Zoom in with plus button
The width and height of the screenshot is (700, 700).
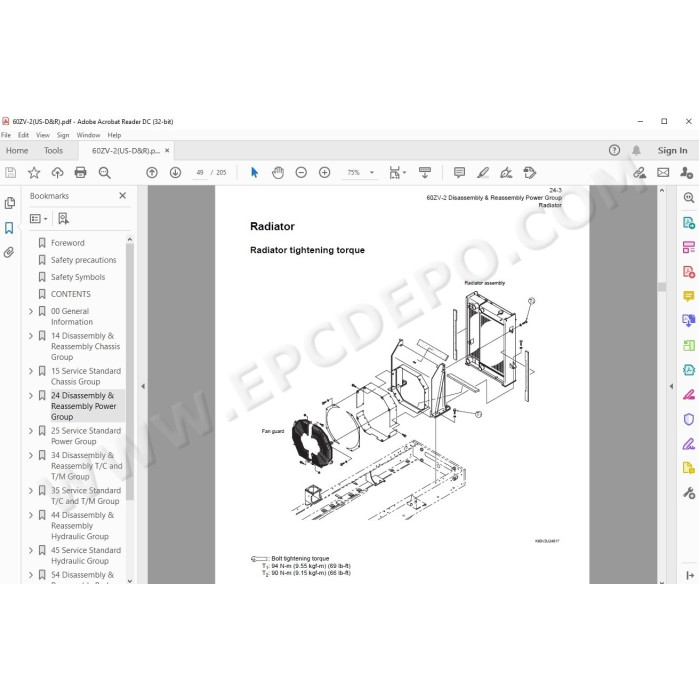(325, 173)
